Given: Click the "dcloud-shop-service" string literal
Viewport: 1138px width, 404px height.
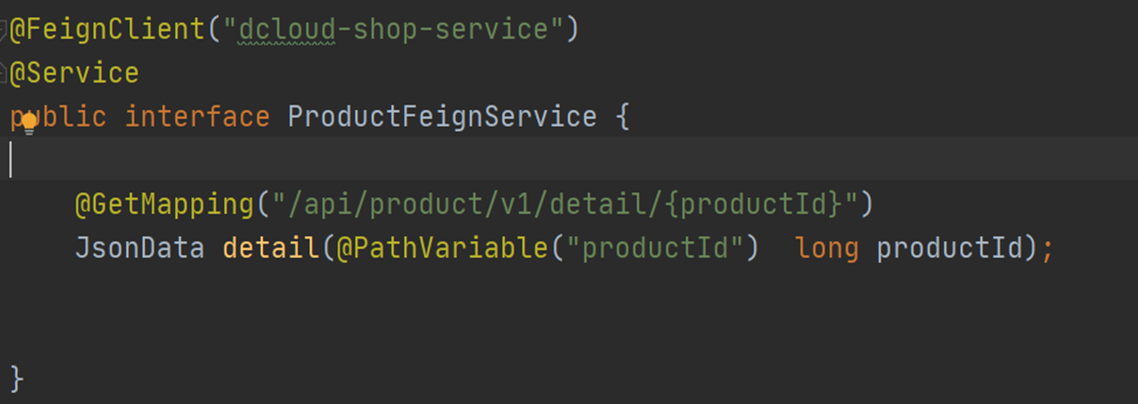Looking at the screenshot, I should (393, 30).
